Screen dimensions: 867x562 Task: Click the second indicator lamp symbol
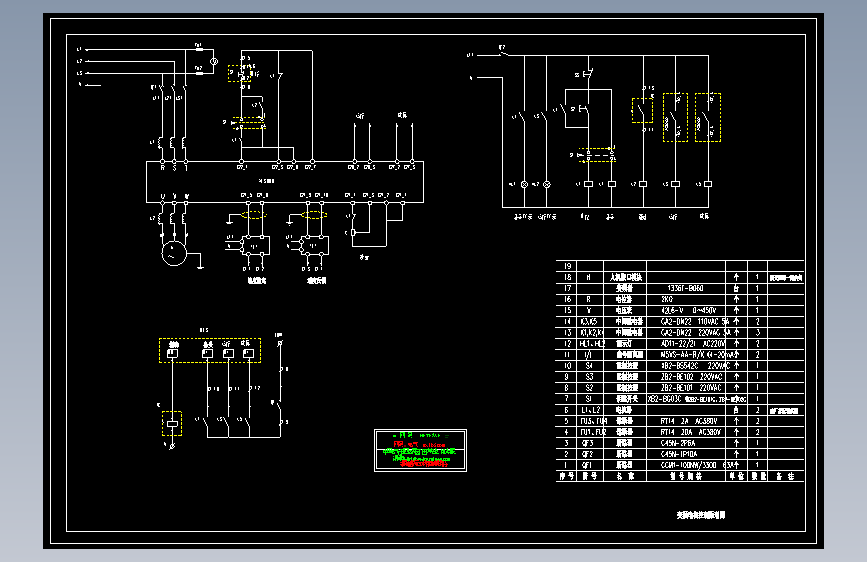(547, 184)
